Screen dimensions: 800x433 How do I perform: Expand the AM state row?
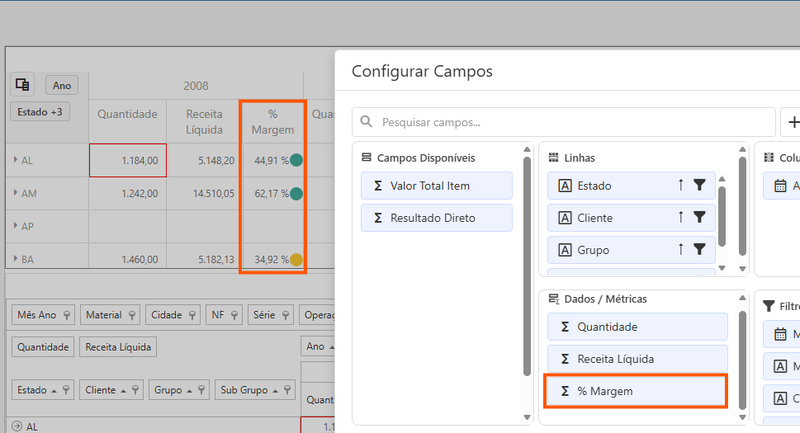tap(15, 193)
